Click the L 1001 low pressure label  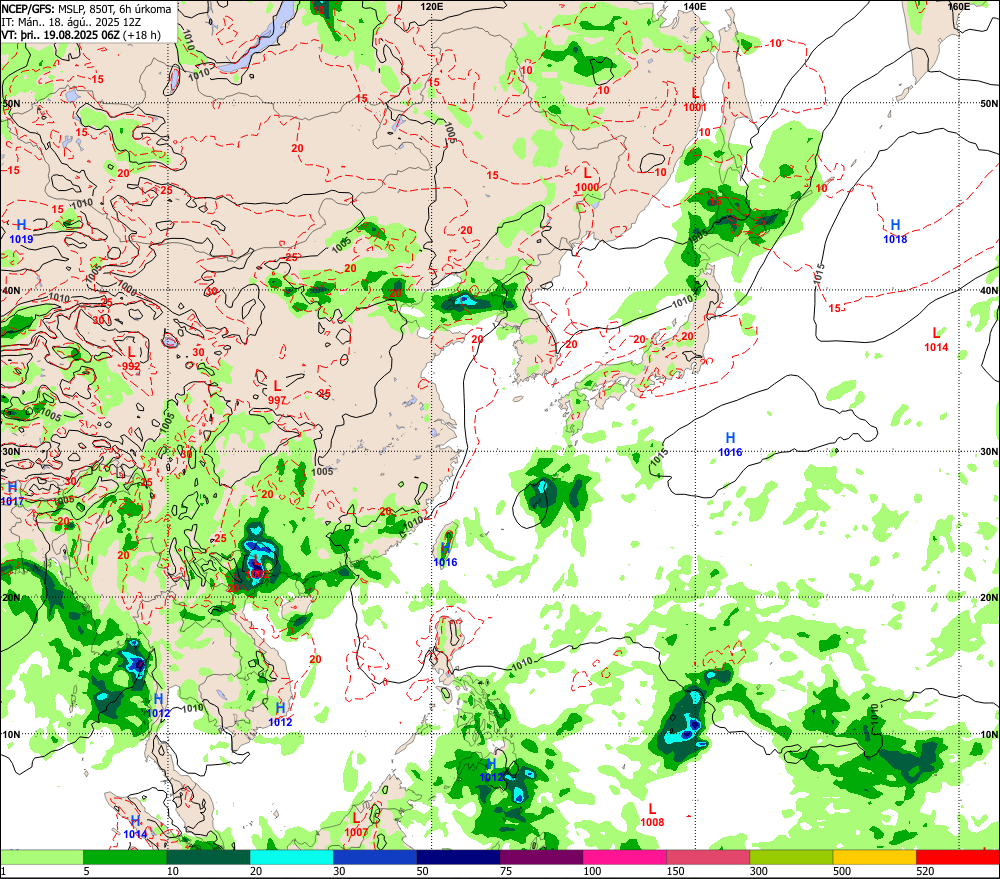[x=695, y=100]
